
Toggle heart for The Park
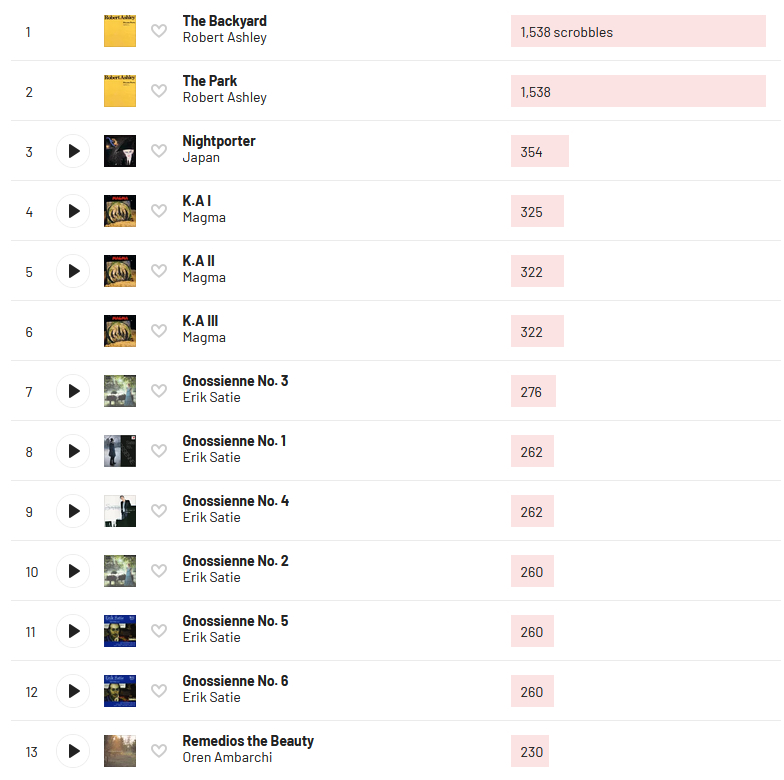pyautogui.click(x=159, y=91)
